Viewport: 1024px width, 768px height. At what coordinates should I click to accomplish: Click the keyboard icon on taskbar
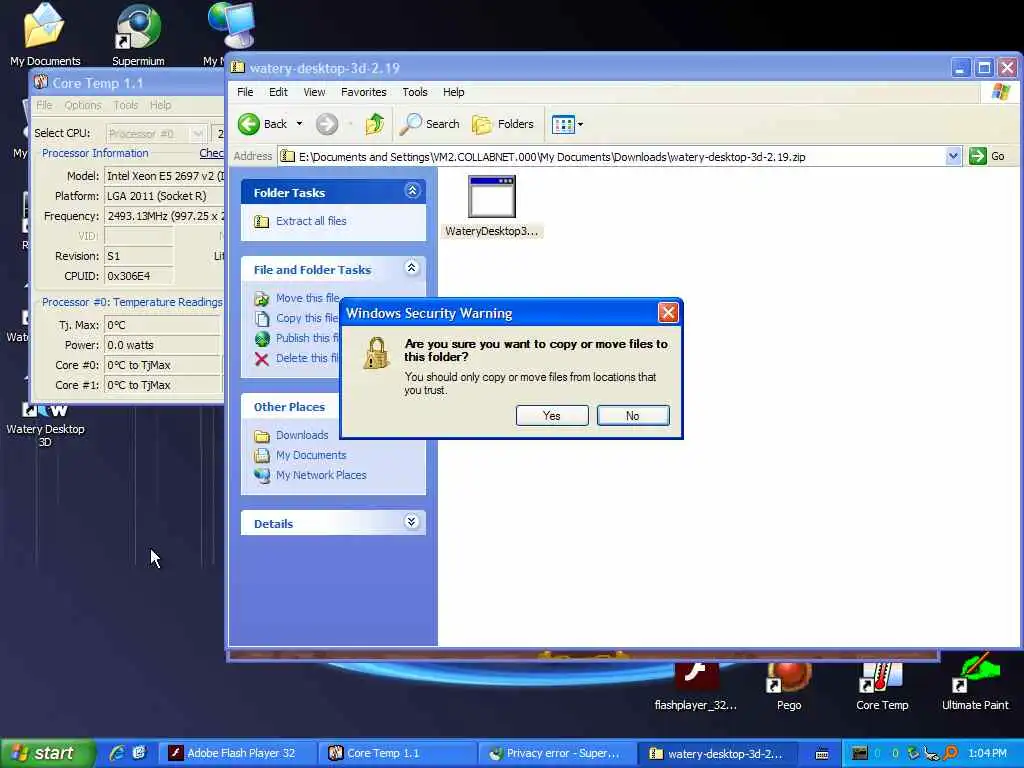[x=822, y=754]
